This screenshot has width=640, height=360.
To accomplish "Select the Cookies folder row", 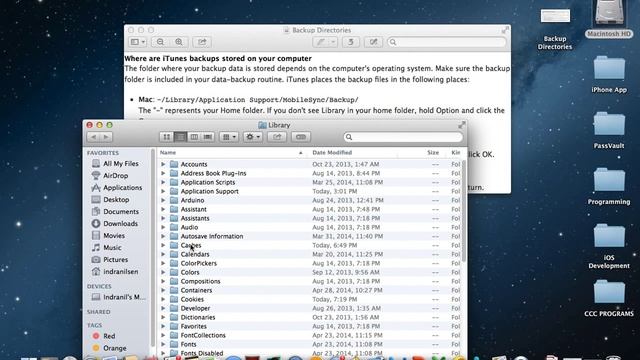I will pyautogui.click(x=310, y=299).
